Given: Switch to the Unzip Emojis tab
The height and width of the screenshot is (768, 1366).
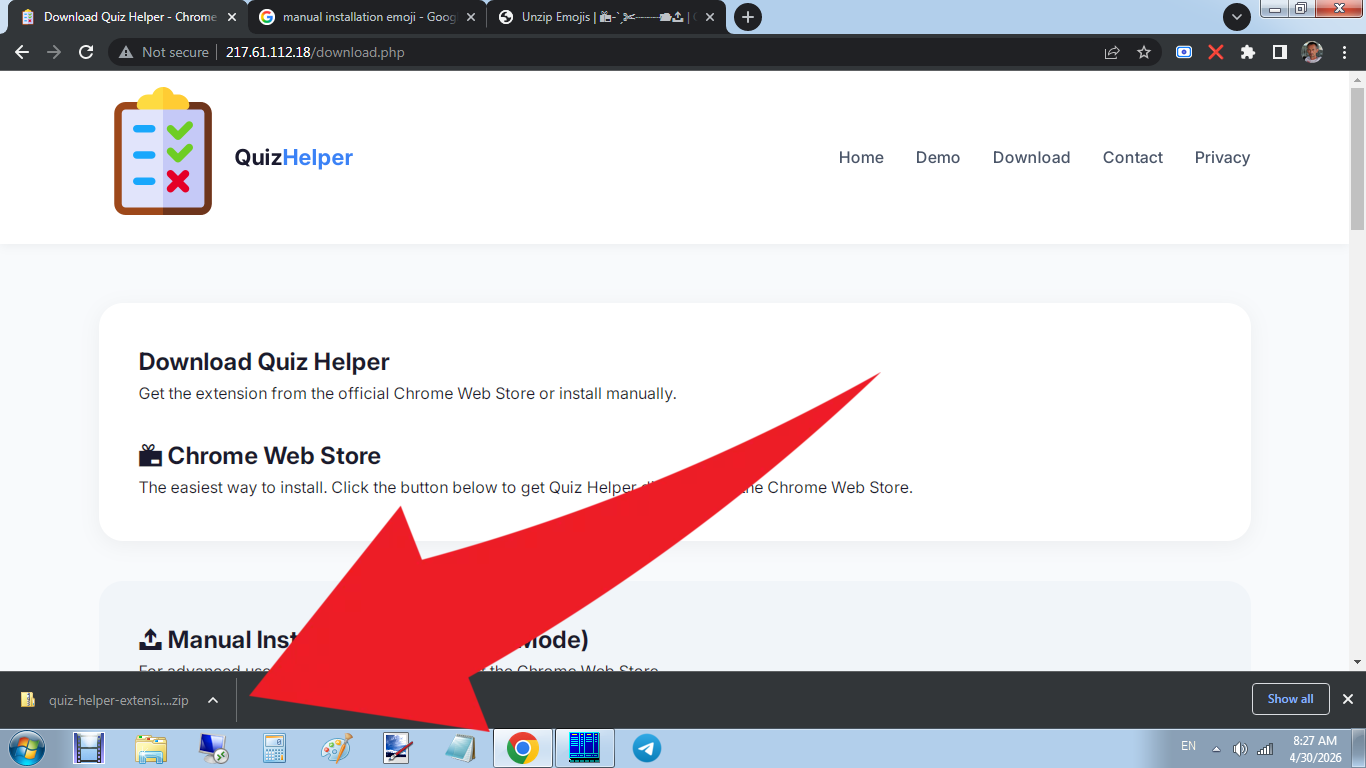Looking at the screenshot, I should 608,17.
